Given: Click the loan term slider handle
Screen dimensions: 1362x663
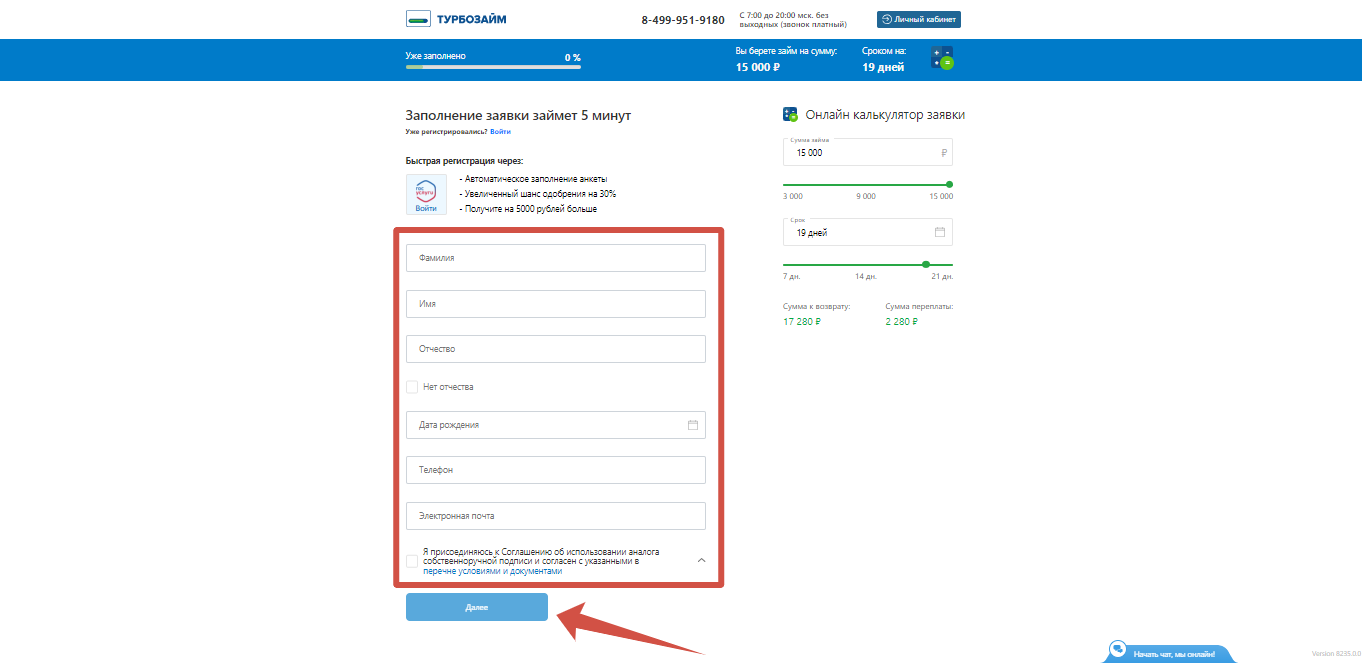Looking at the screenshot, I should [x=925, y=264].
